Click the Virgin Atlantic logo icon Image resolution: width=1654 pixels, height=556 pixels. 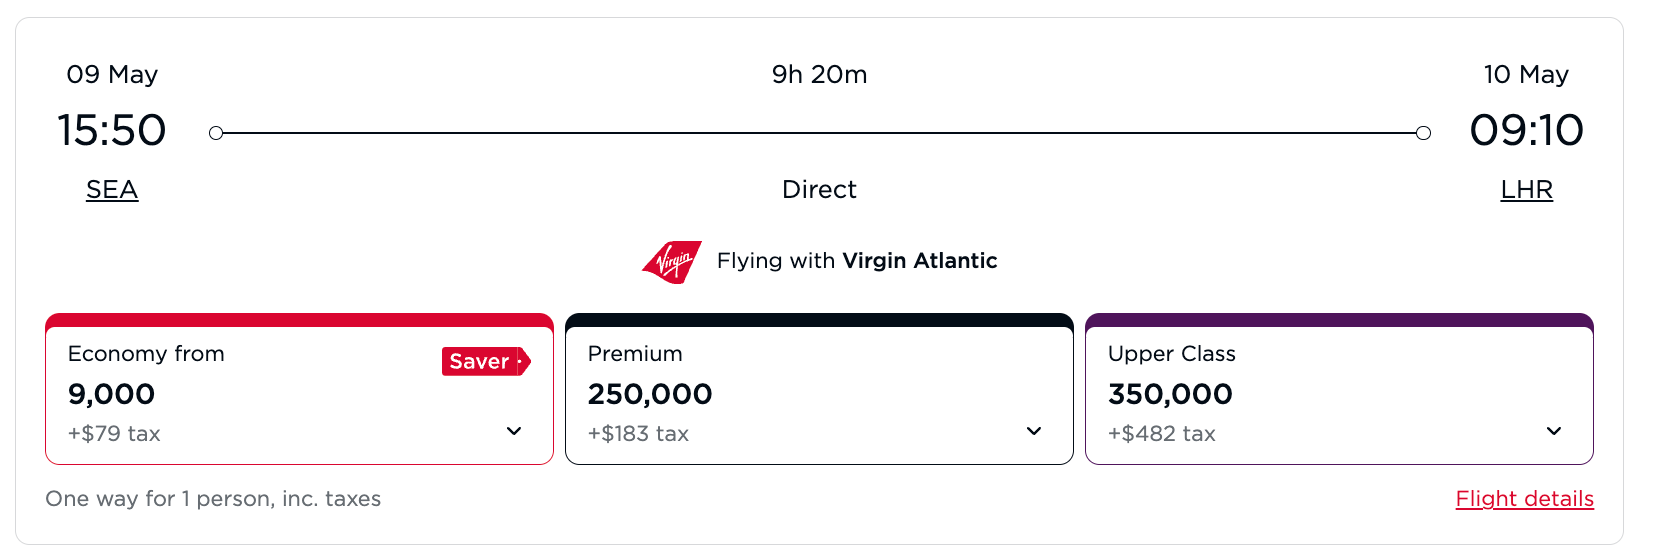671,262
